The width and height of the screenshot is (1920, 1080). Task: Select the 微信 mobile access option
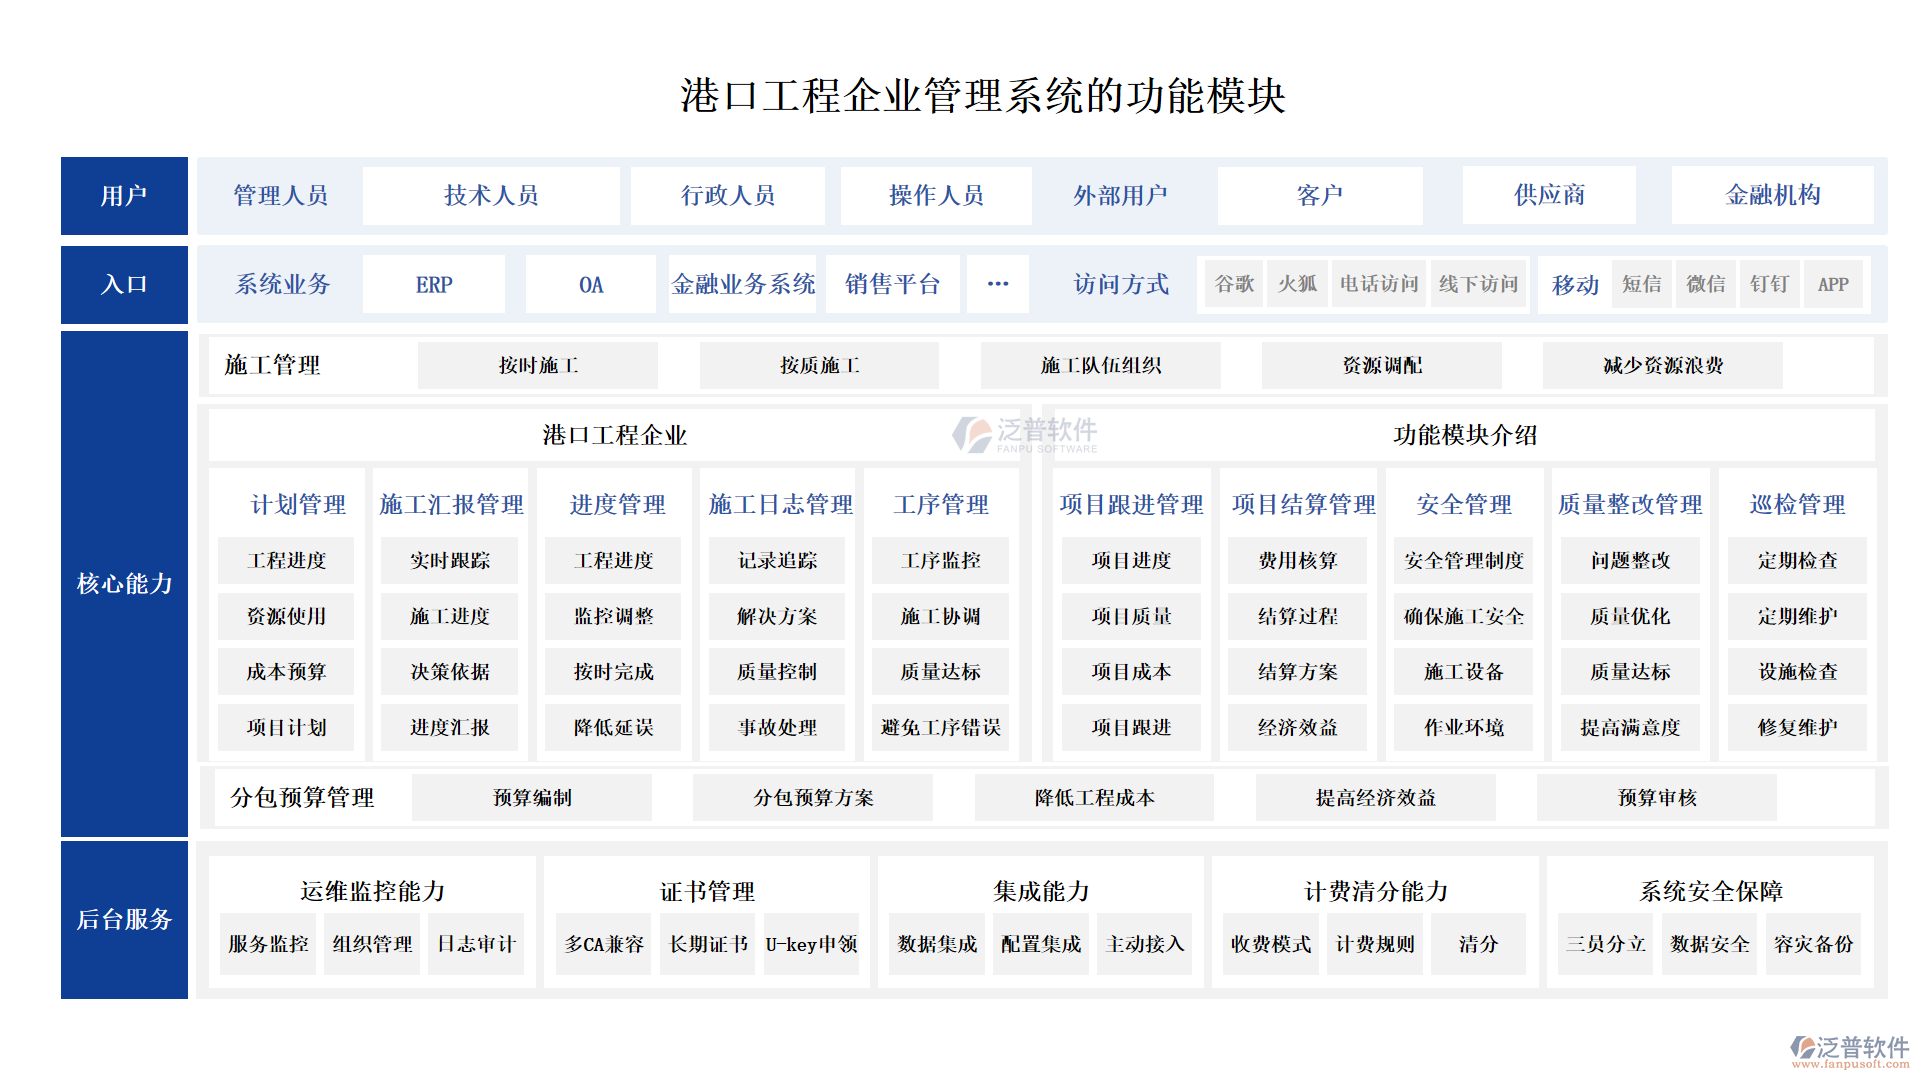click(x=1705, y=284)
